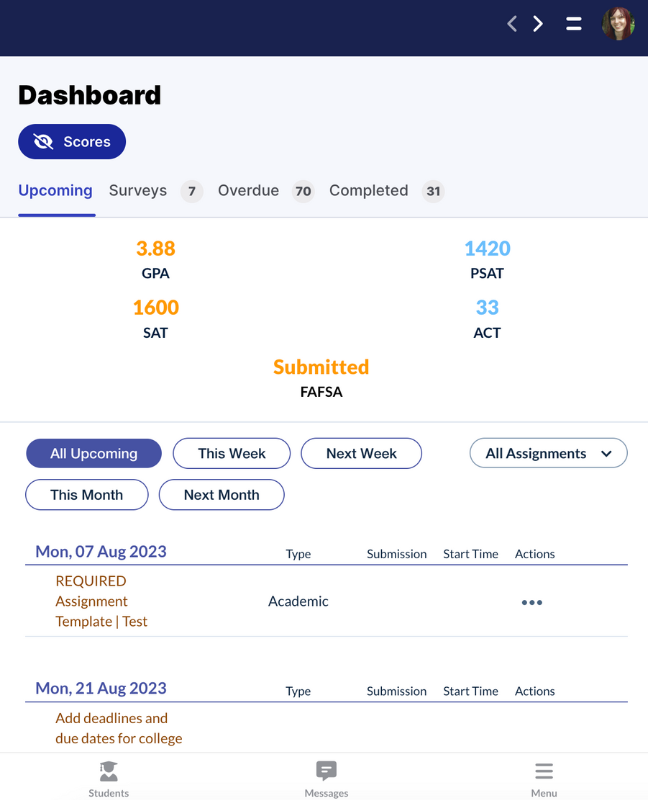The image size is (648, 800).
Task: Click the forward arrow in header
Action: click(538, 24)
